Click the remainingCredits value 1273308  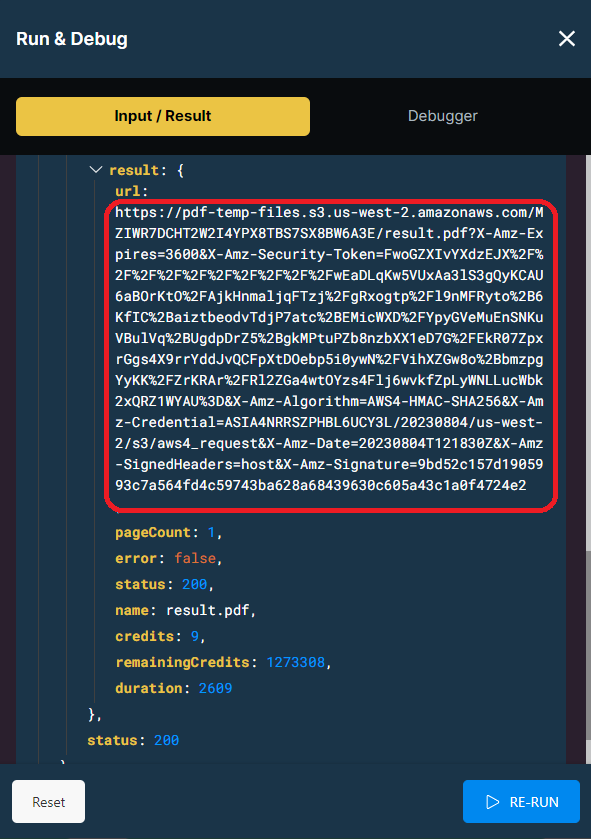point(295,662)
